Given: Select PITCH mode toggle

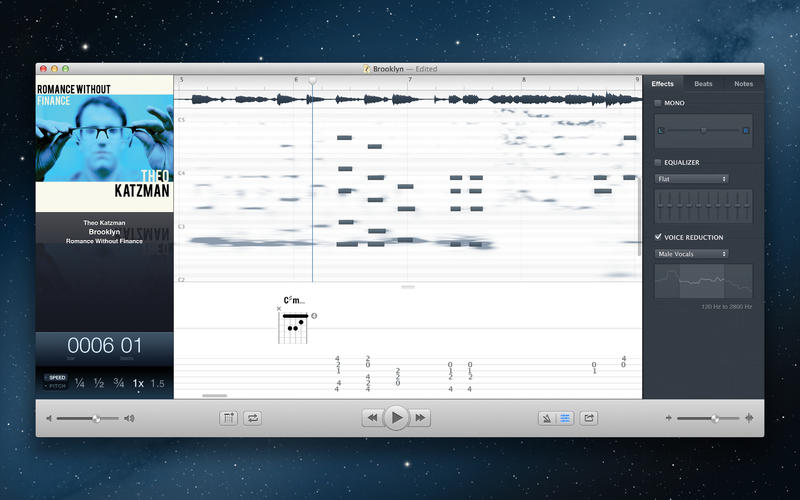Looking at the screenshot, I should (57, 386).
